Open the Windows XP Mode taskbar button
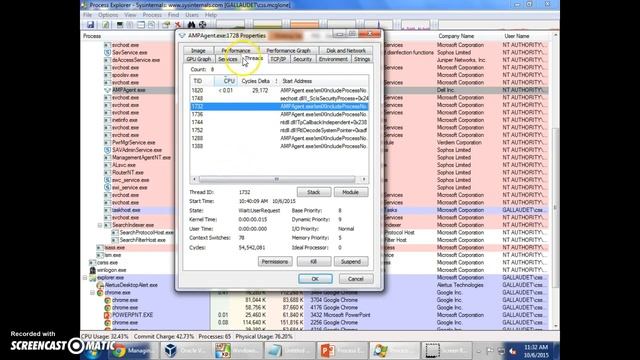Image resolution: width=640 pixels, height=360 pixels. pos(237,351)
